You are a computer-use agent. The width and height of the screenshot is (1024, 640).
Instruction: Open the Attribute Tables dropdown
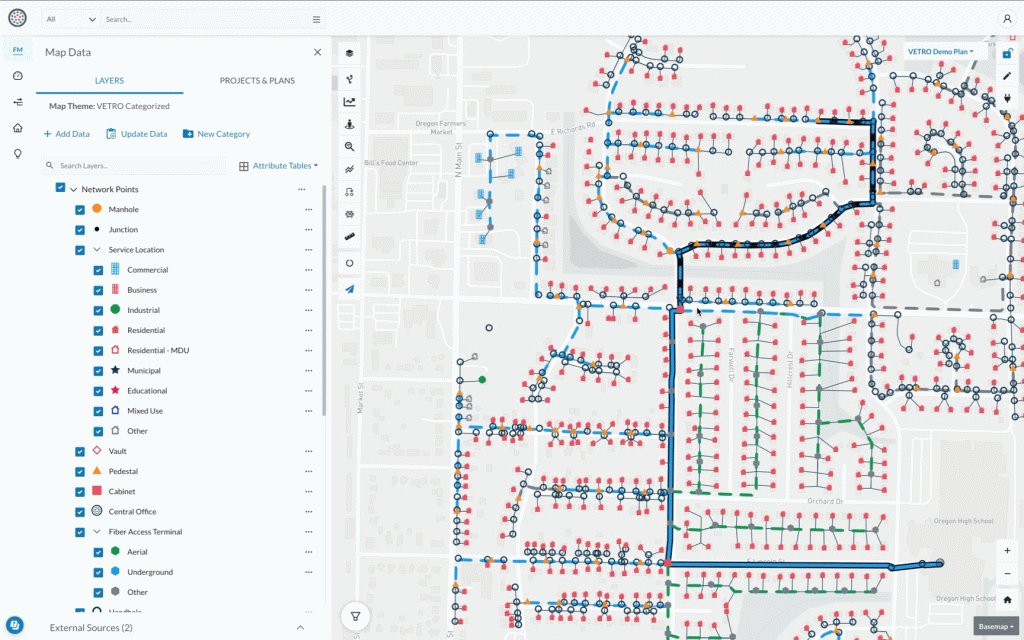click(x=279, y=166)
